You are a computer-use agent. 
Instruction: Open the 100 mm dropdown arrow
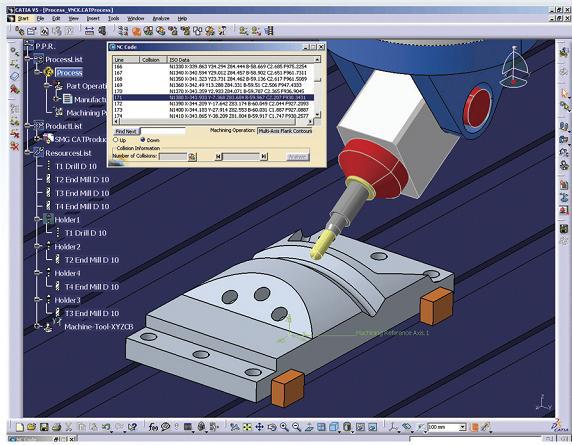[463, 427]
